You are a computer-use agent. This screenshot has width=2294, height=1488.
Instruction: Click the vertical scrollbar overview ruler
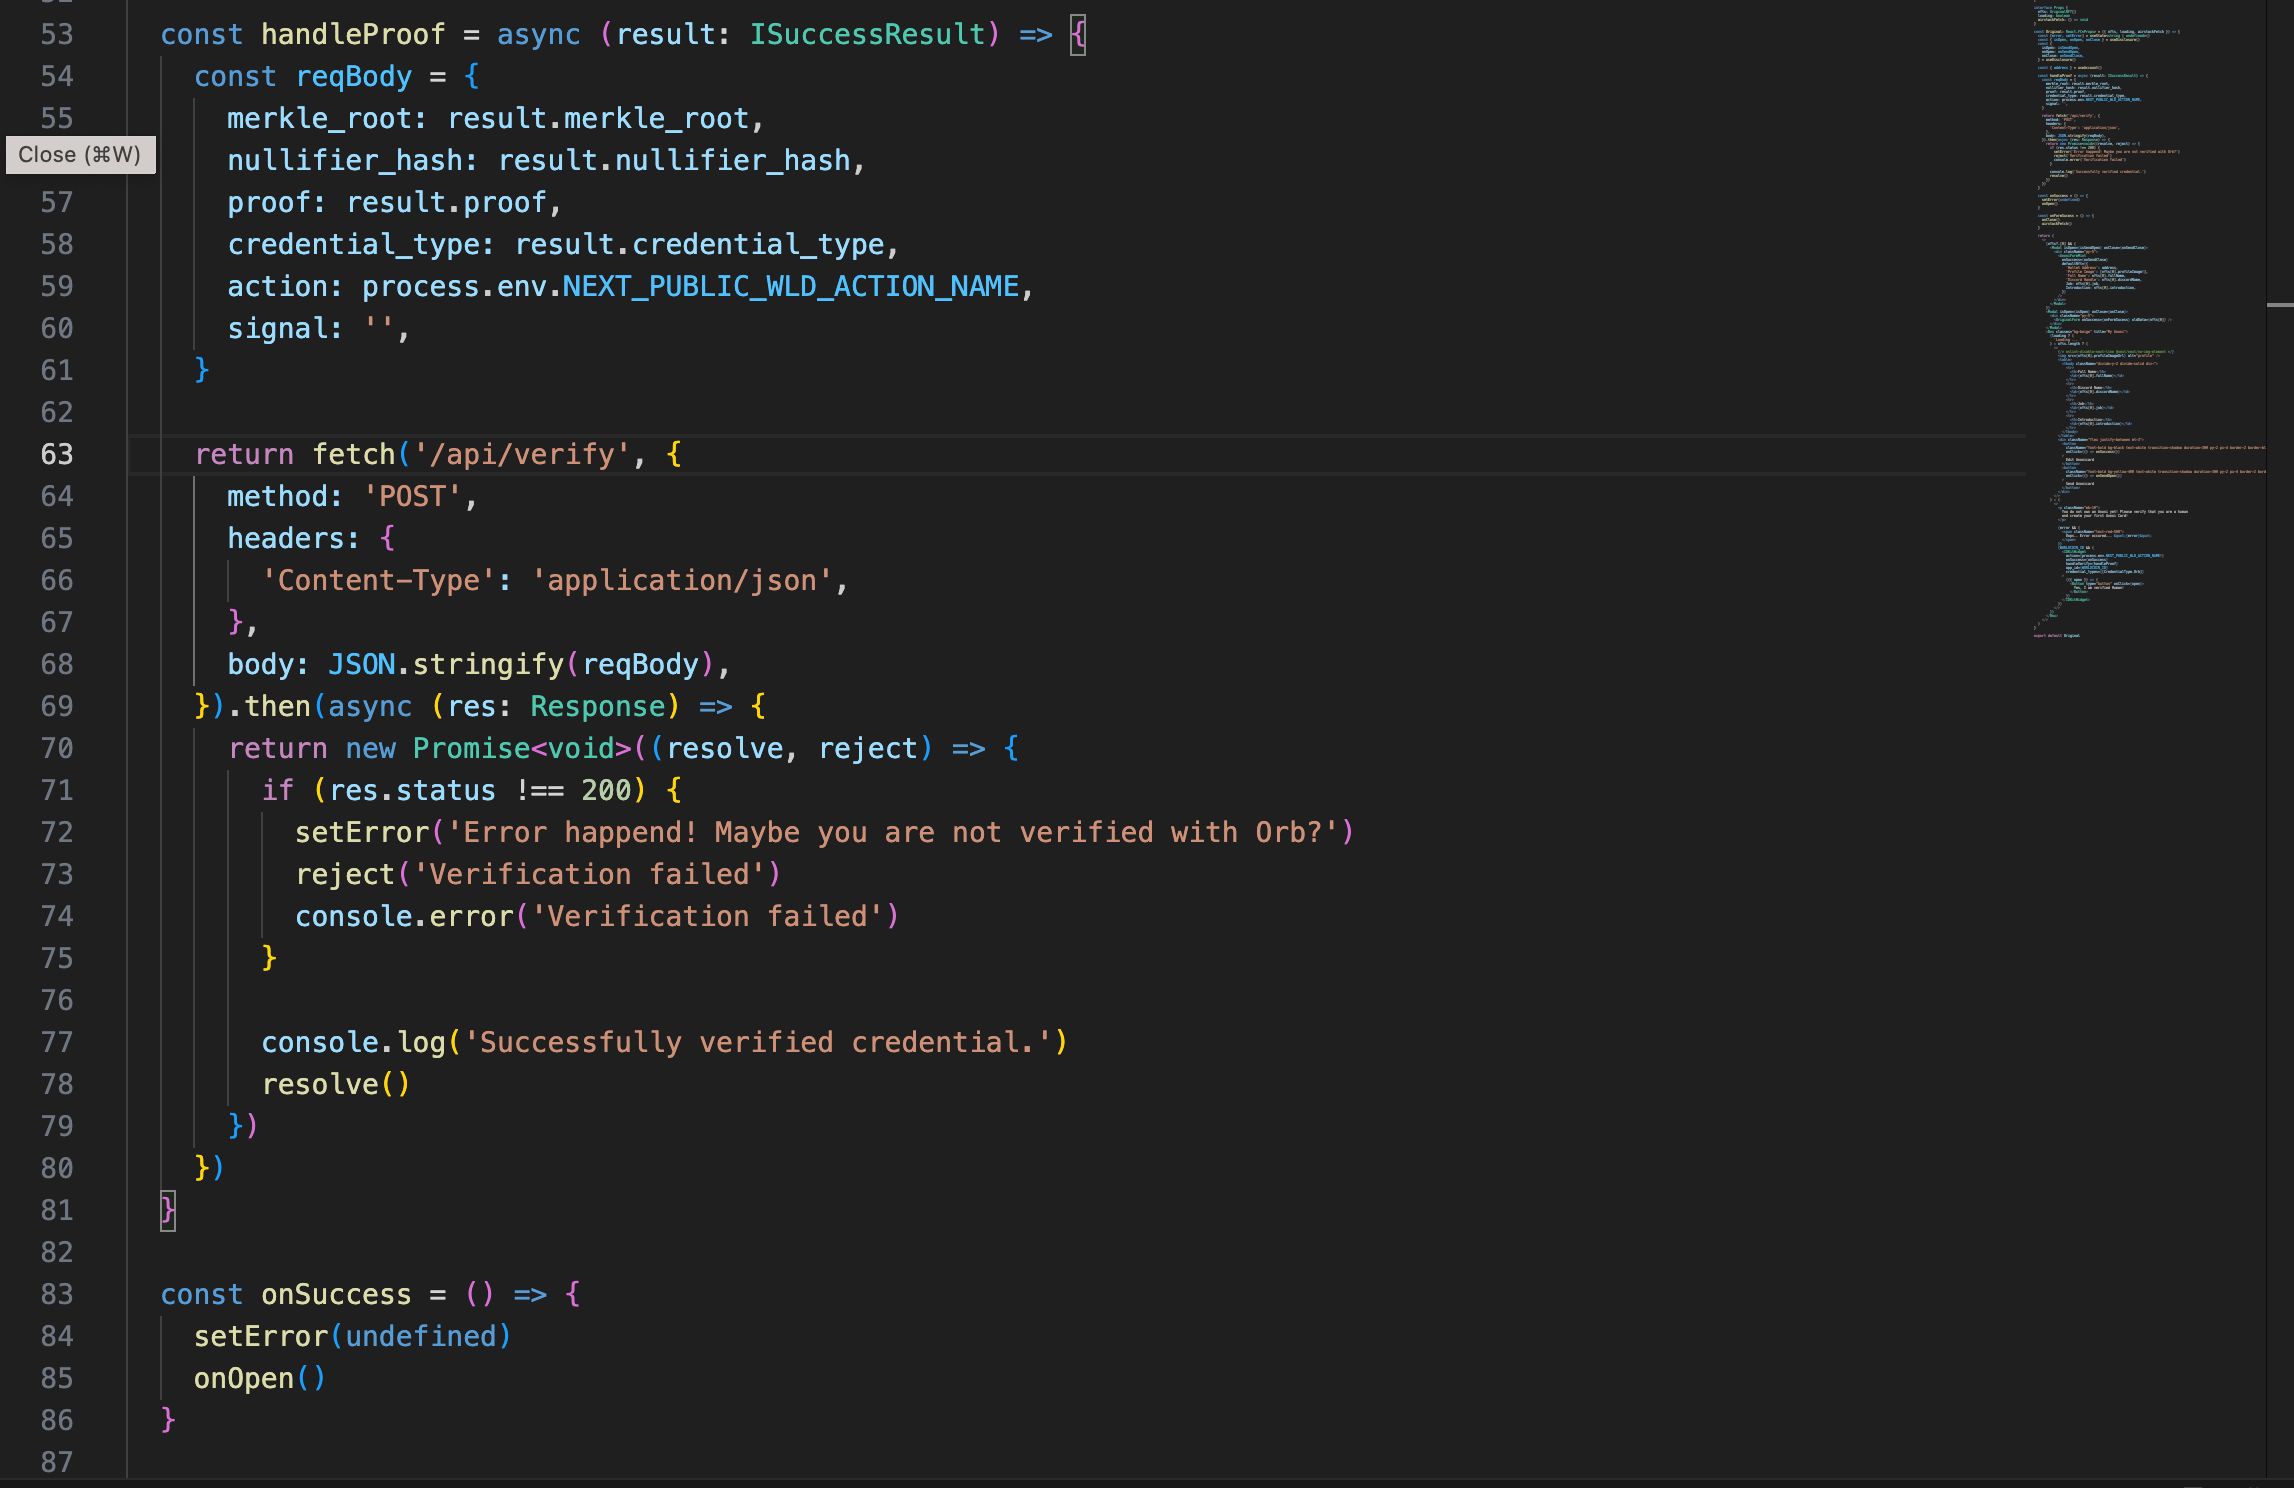pos(2280,740)
